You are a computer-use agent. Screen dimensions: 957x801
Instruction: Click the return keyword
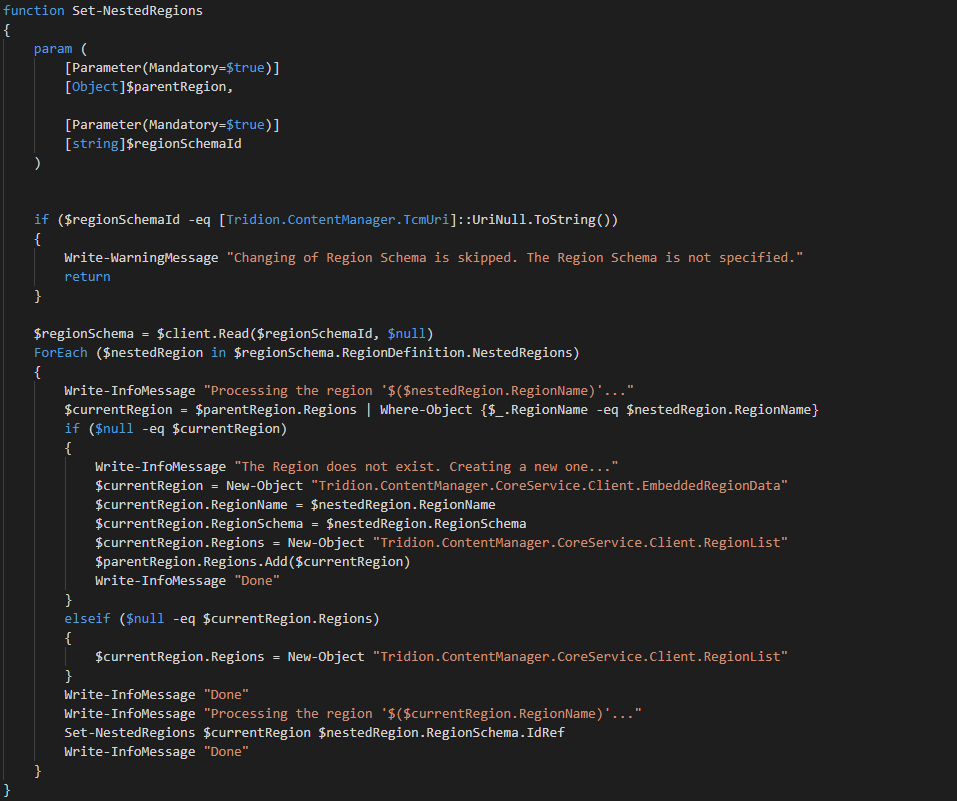click(x=87, y=277)
